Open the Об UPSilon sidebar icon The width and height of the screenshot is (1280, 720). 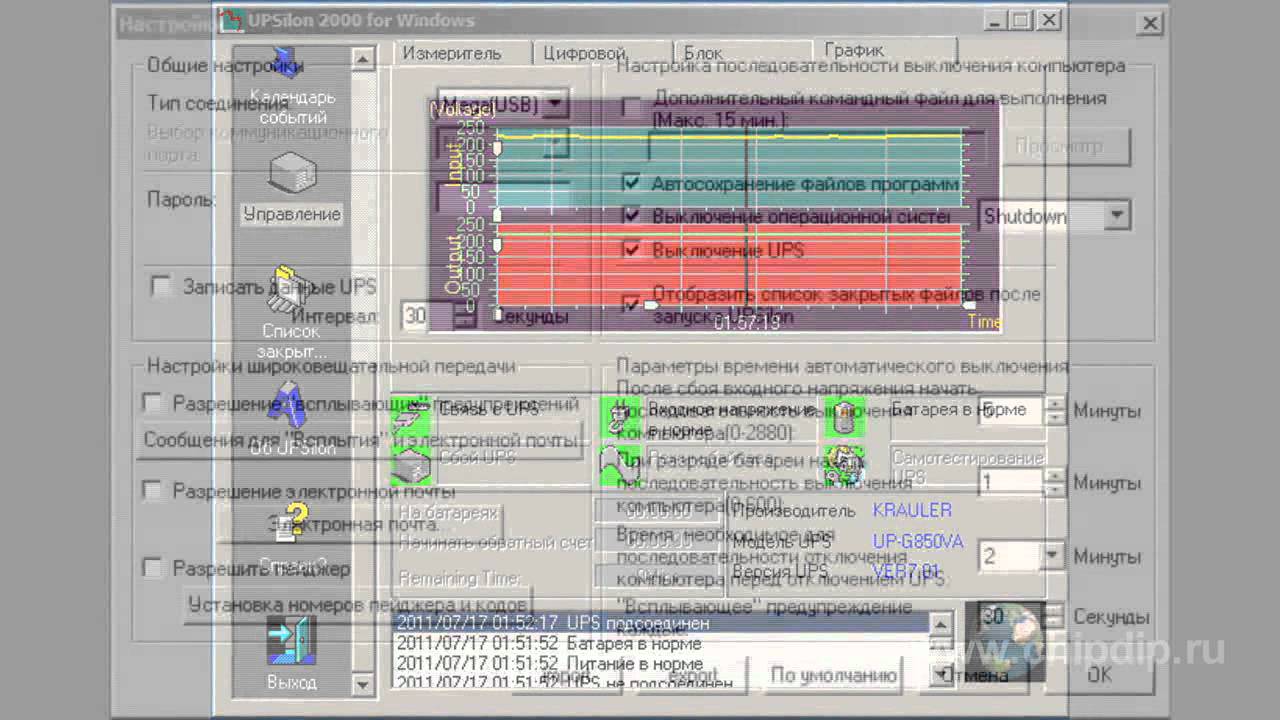coord(286,405)
